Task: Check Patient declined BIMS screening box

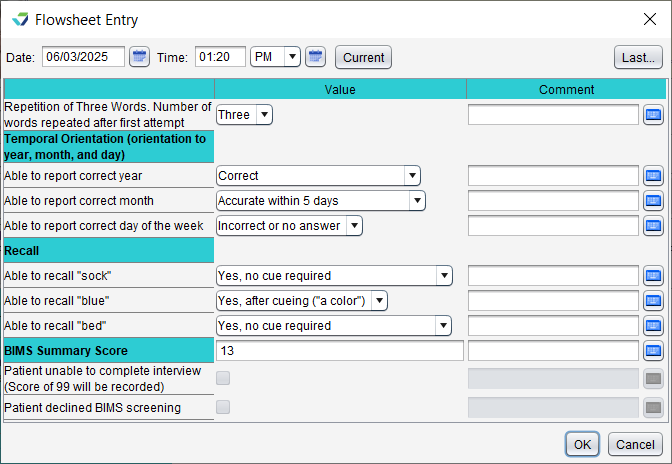Action: [x=223, y=407]
